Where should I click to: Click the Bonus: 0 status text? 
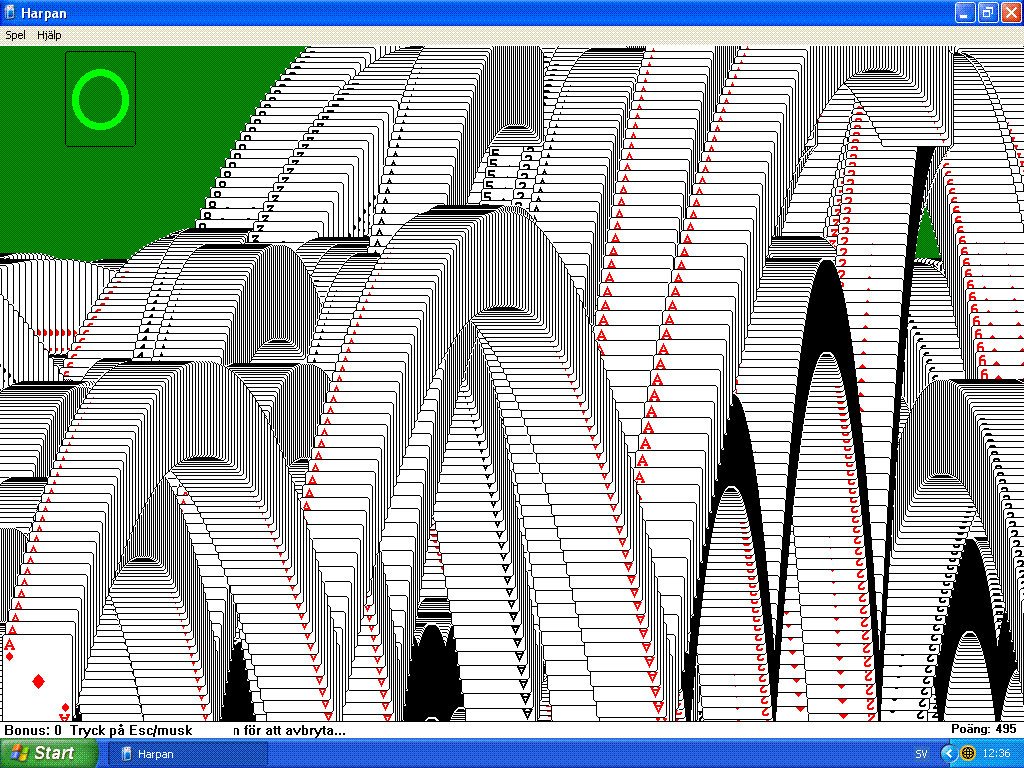point(33,730)
